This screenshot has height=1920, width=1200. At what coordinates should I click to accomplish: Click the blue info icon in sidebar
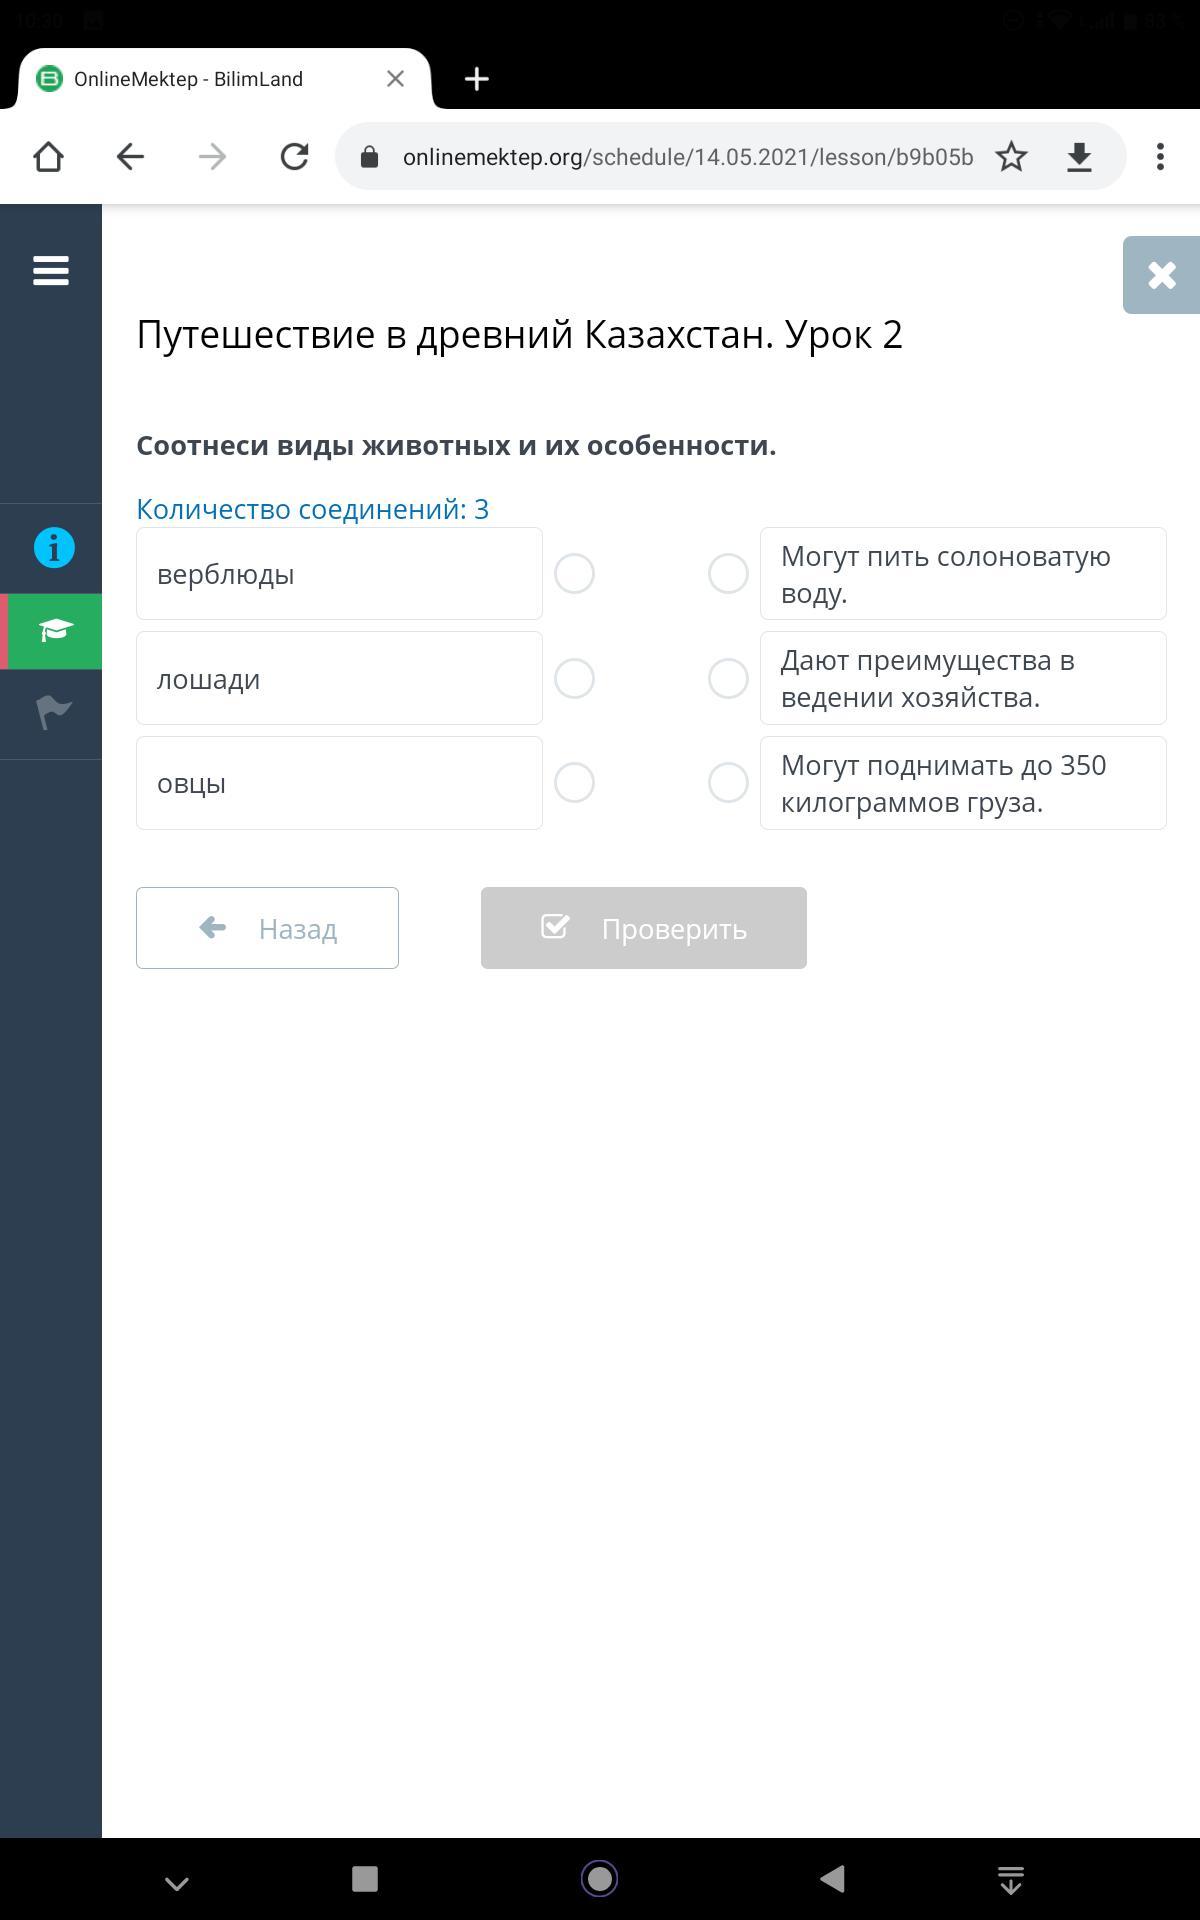[x=54, y=548]
